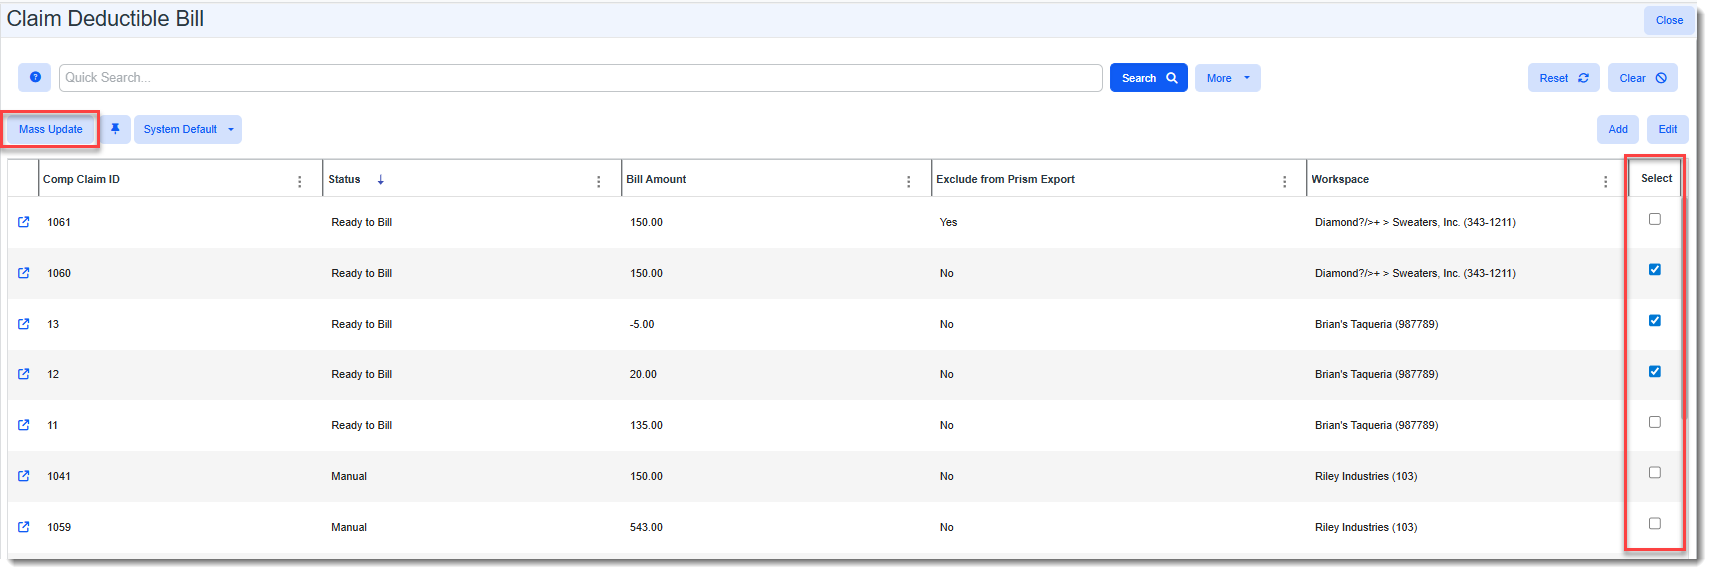The image size is (1712, 574).
Task: Open Bill Amount column options menu
Action: point(908,181)
